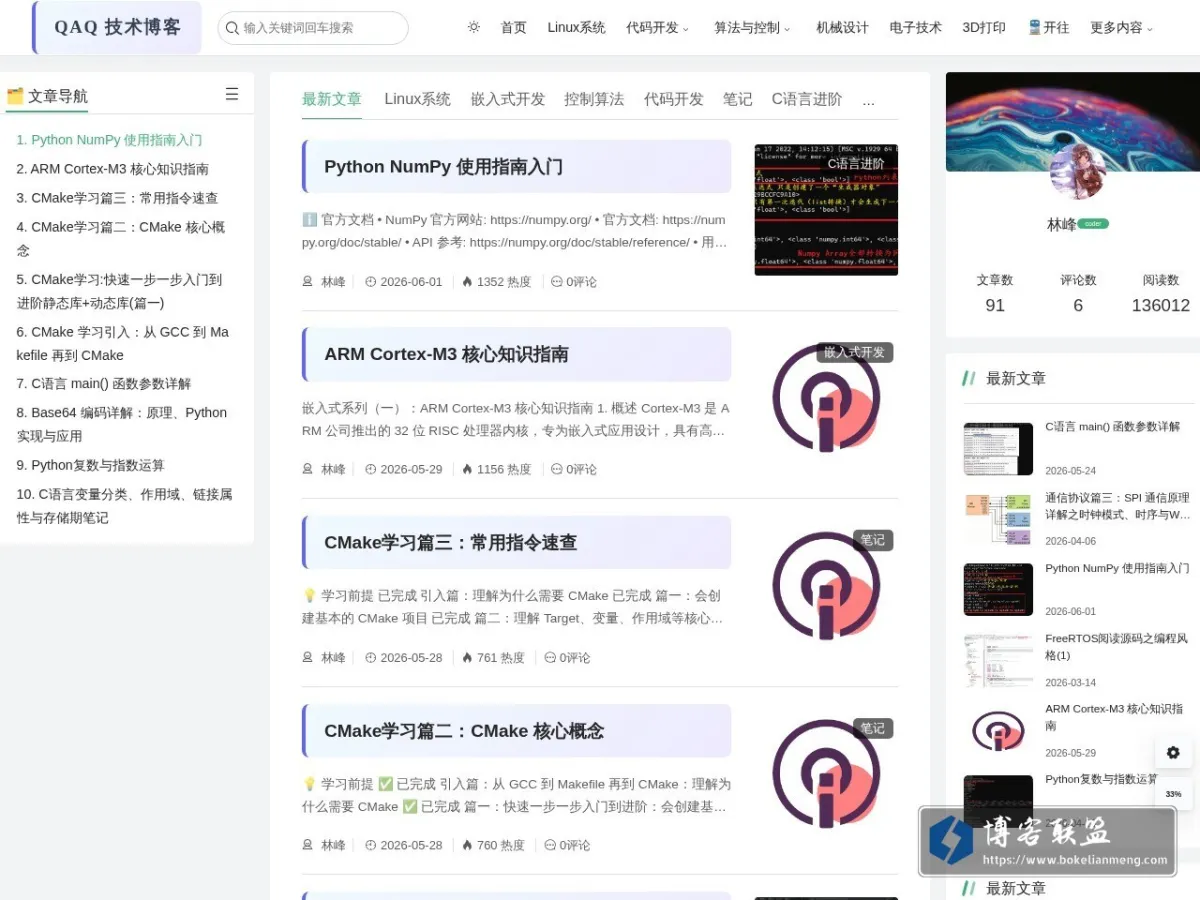Click the comment icon on CMake学习篇二 article

(550, 845)
